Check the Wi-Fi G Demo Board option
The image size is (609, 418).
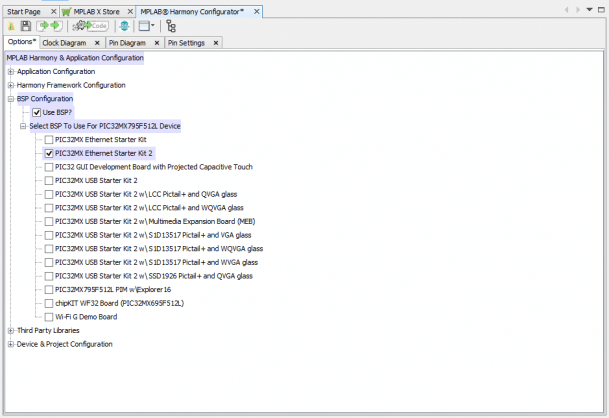tap(49, 316)
